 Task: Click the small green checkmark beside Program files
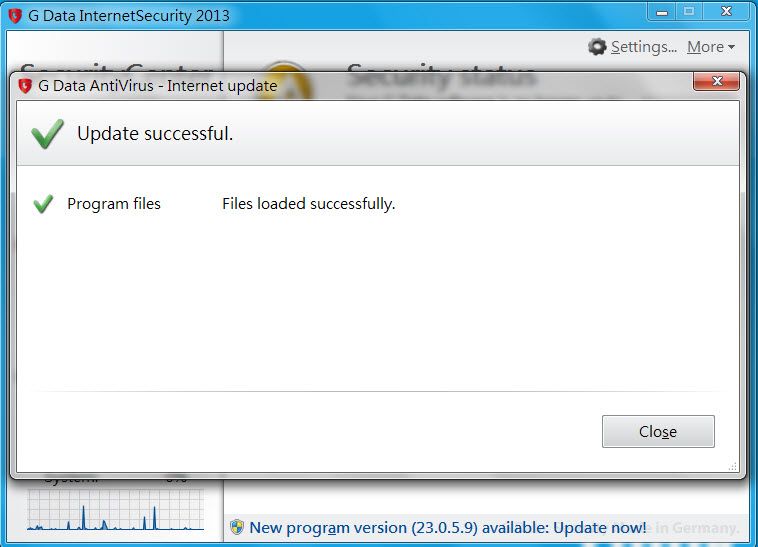(x=43, y=203)
